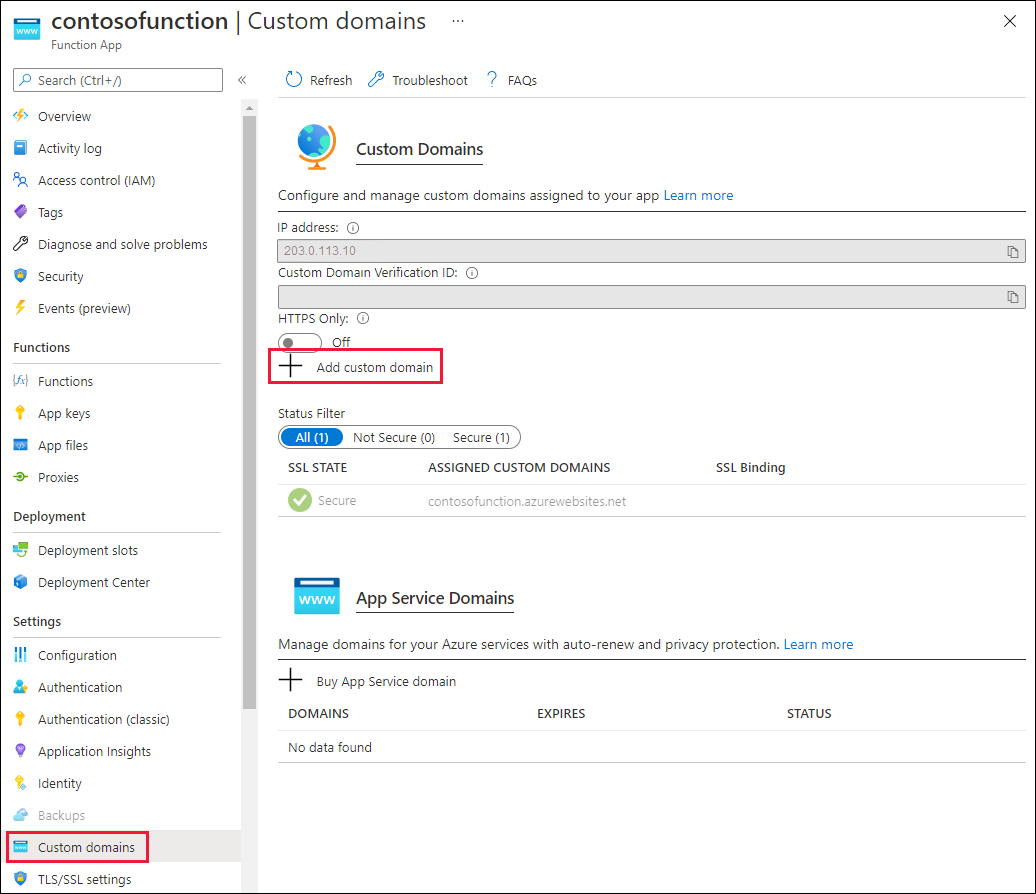1036x894 pixels.
Task: Filter domains by Secure (1) status
Action: tap(482, 437)
